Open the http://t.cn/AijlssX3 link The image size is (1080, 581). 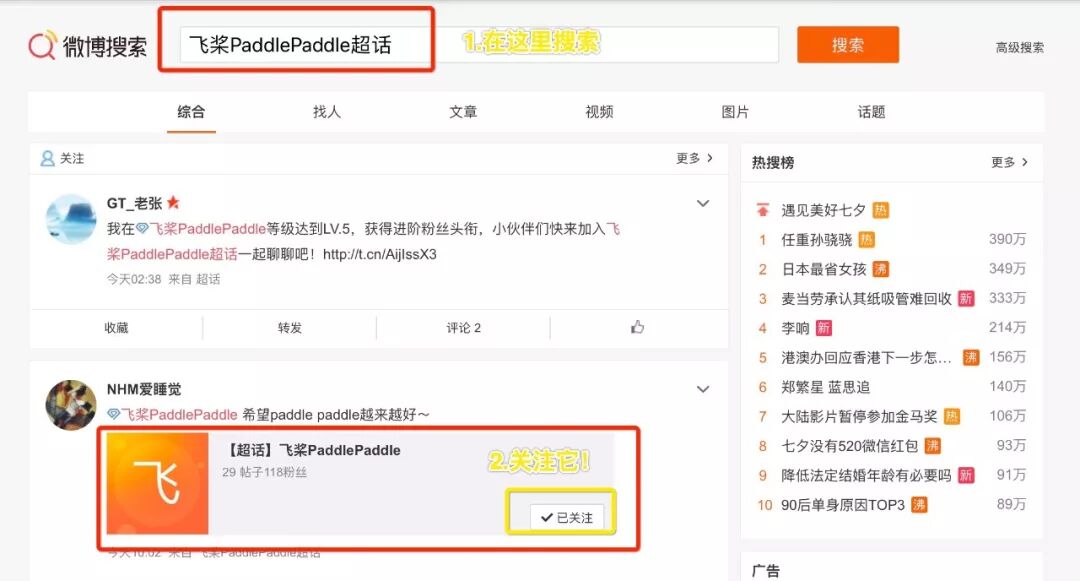380,254
